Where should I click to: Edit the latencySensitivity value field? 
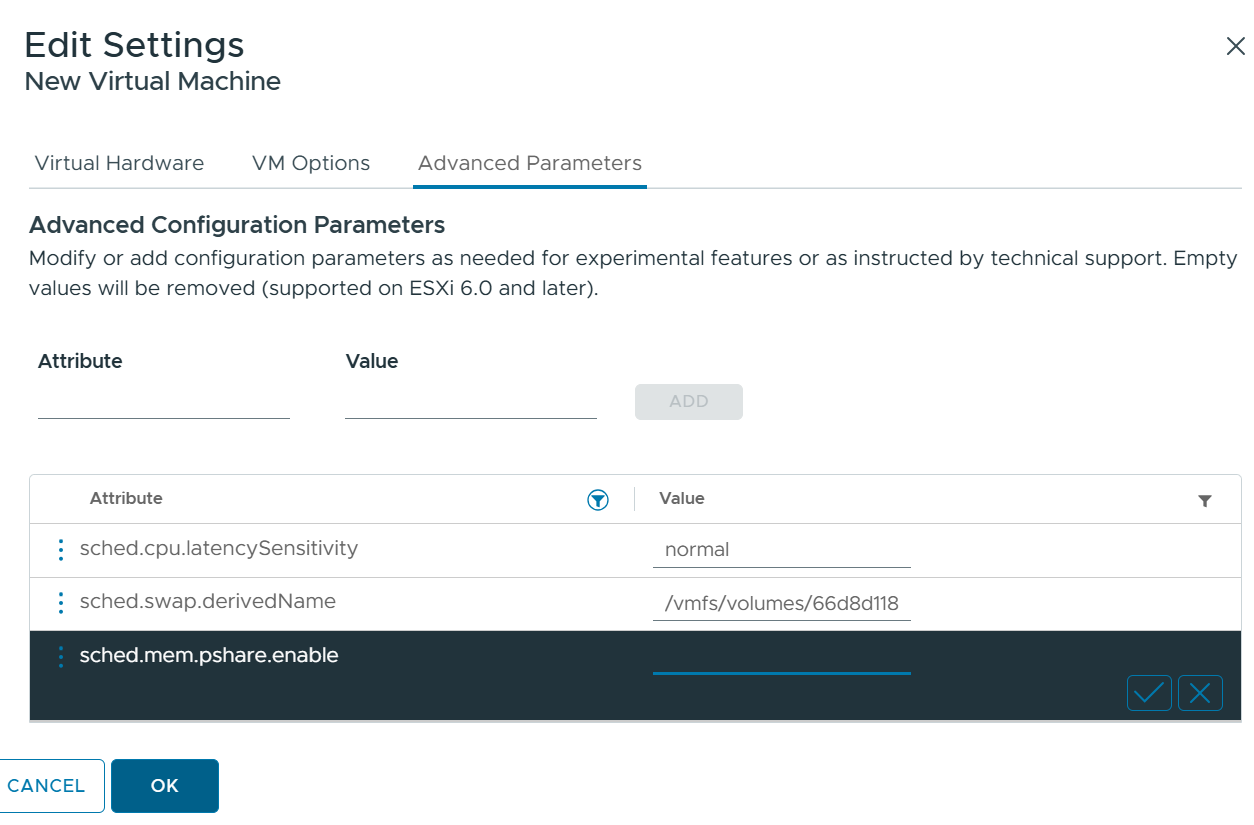pyautogui.click(x=781, y=550)
